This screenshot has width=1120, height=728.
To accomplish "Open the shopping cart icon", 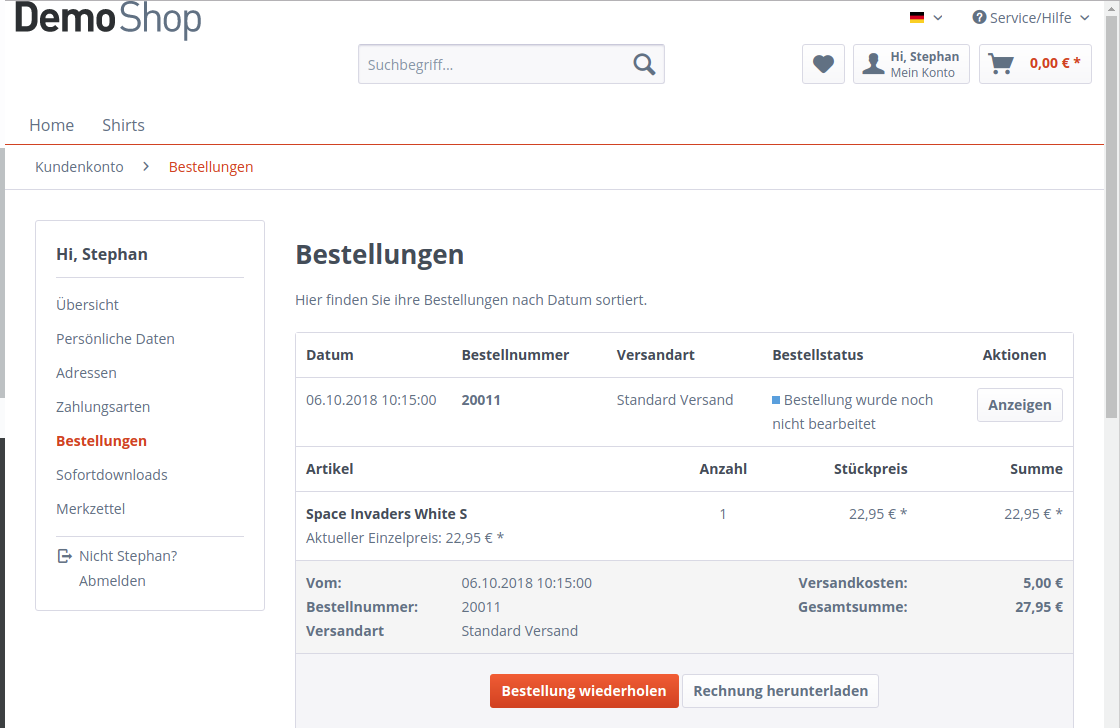I will point(1000,64).
